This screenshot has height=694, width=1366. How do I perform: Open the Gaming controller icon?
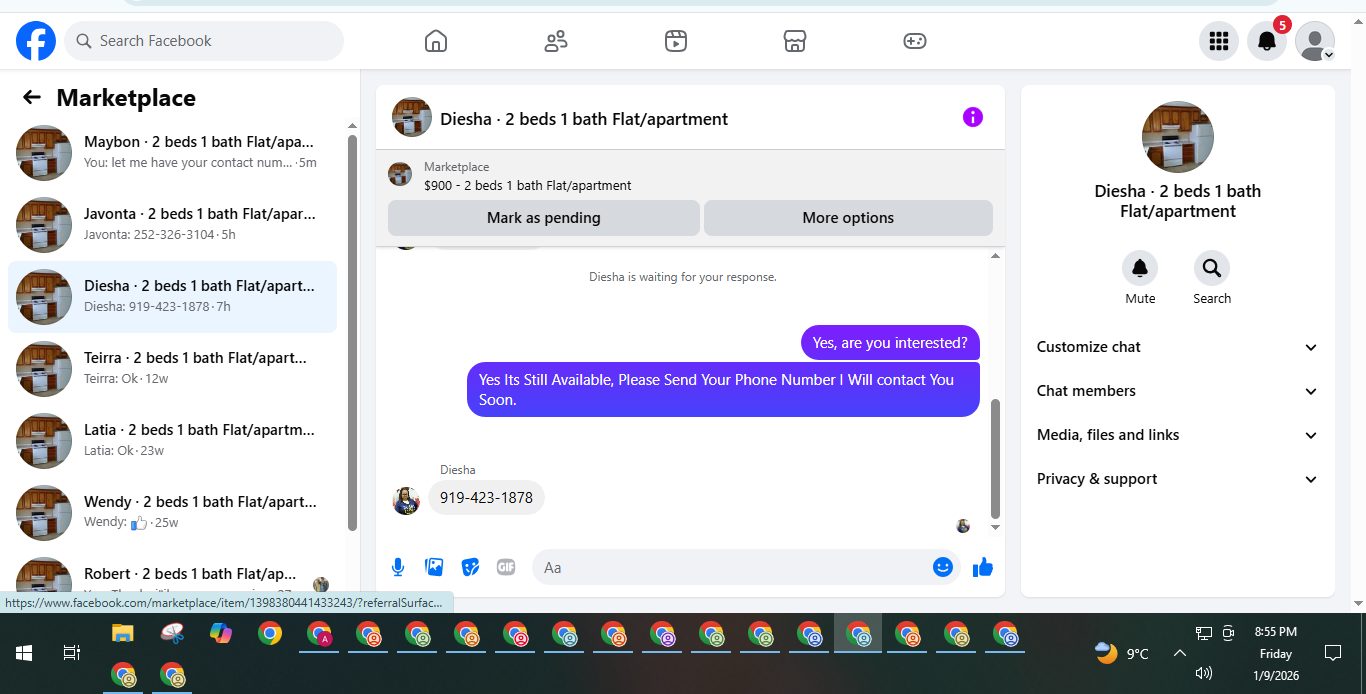point(914,41)
